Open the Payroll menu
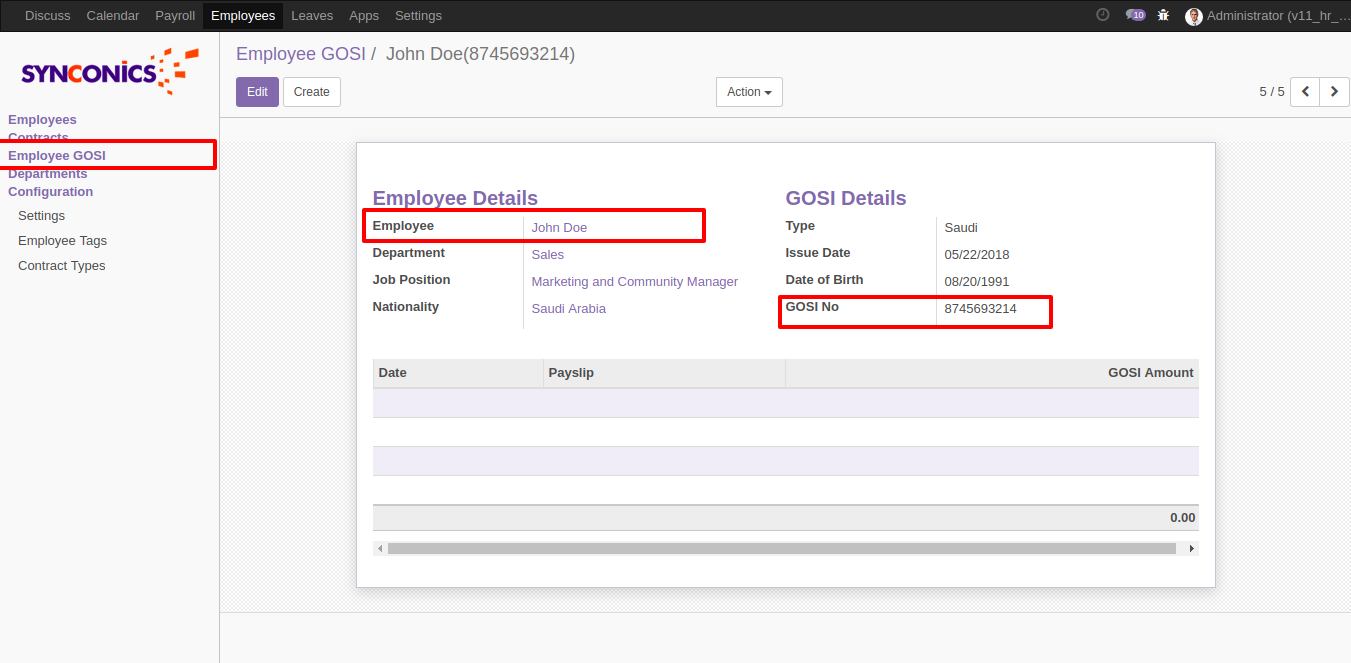Viewport: 1351px width, 663px height. (175, 16)
